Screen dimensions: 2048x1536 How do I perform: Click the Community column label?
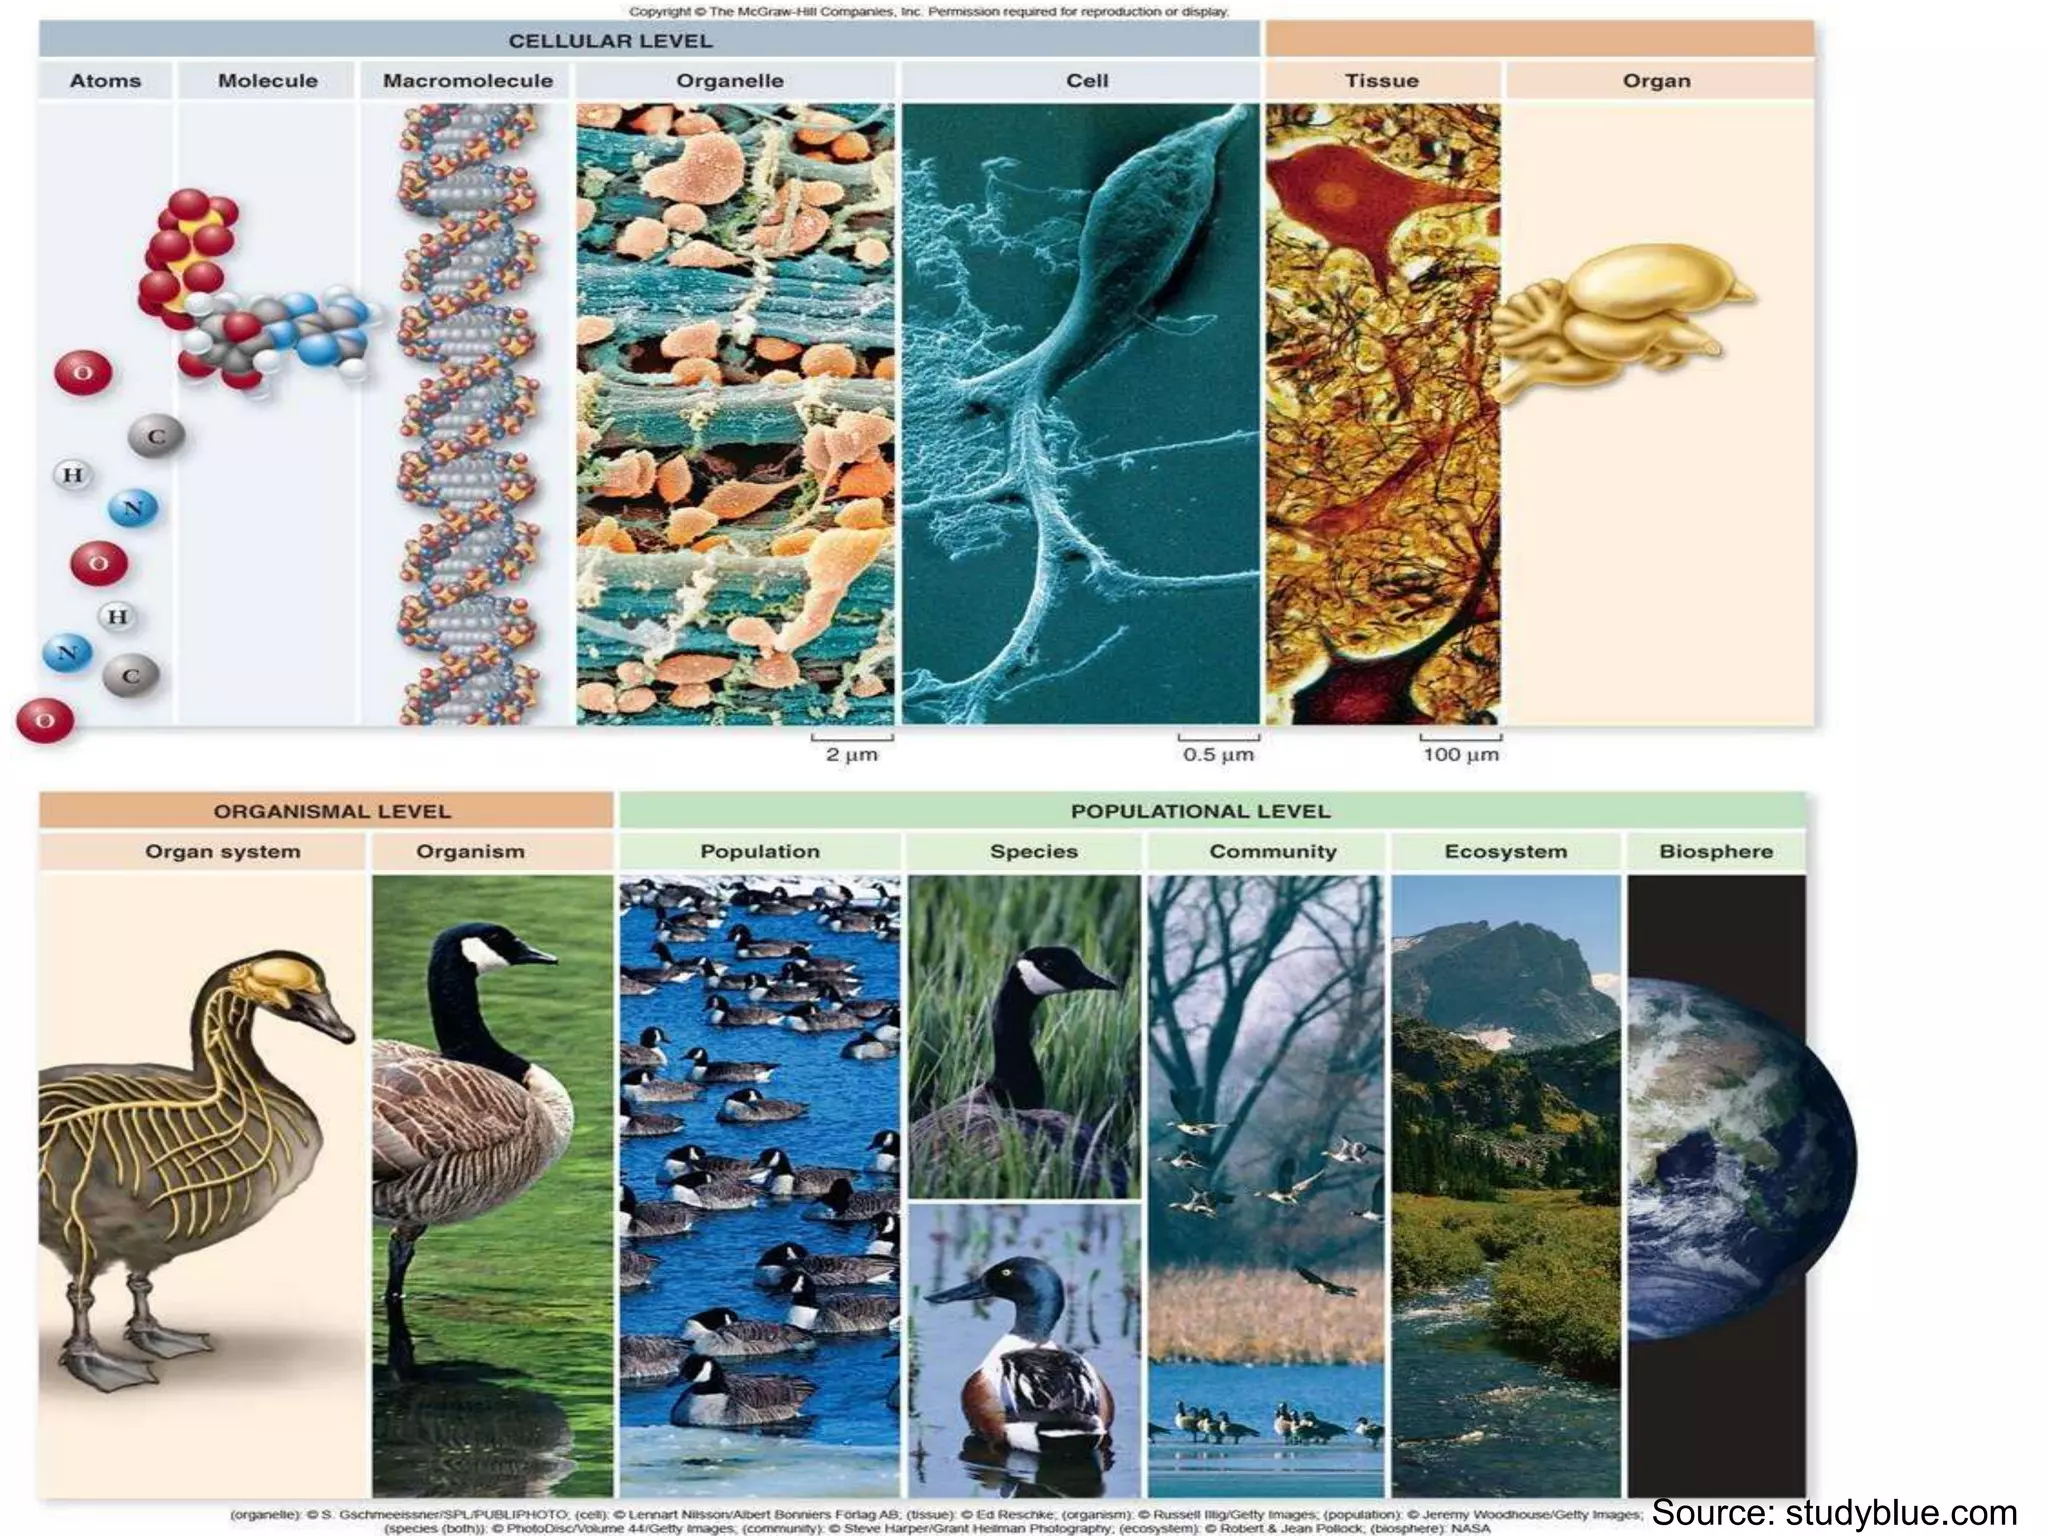(x=1272, y=852)
